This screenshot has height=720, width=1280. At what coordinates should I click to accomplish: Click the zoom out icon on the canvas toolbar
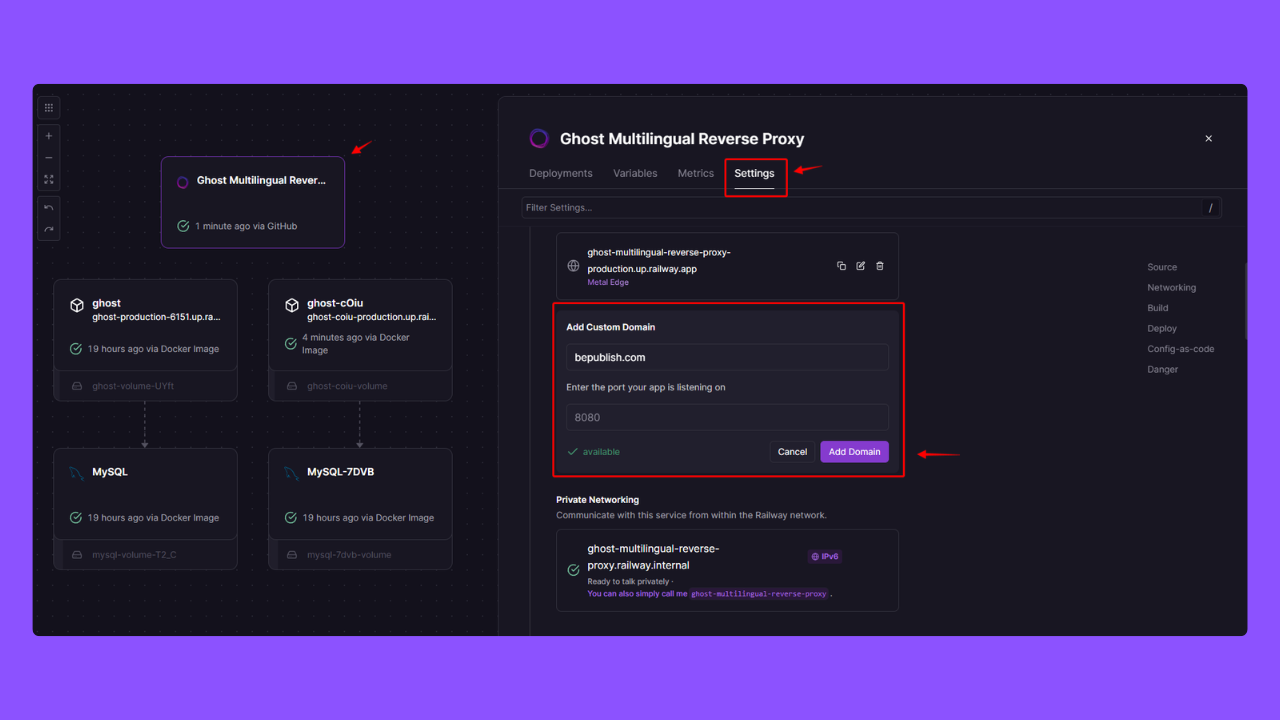48,157
